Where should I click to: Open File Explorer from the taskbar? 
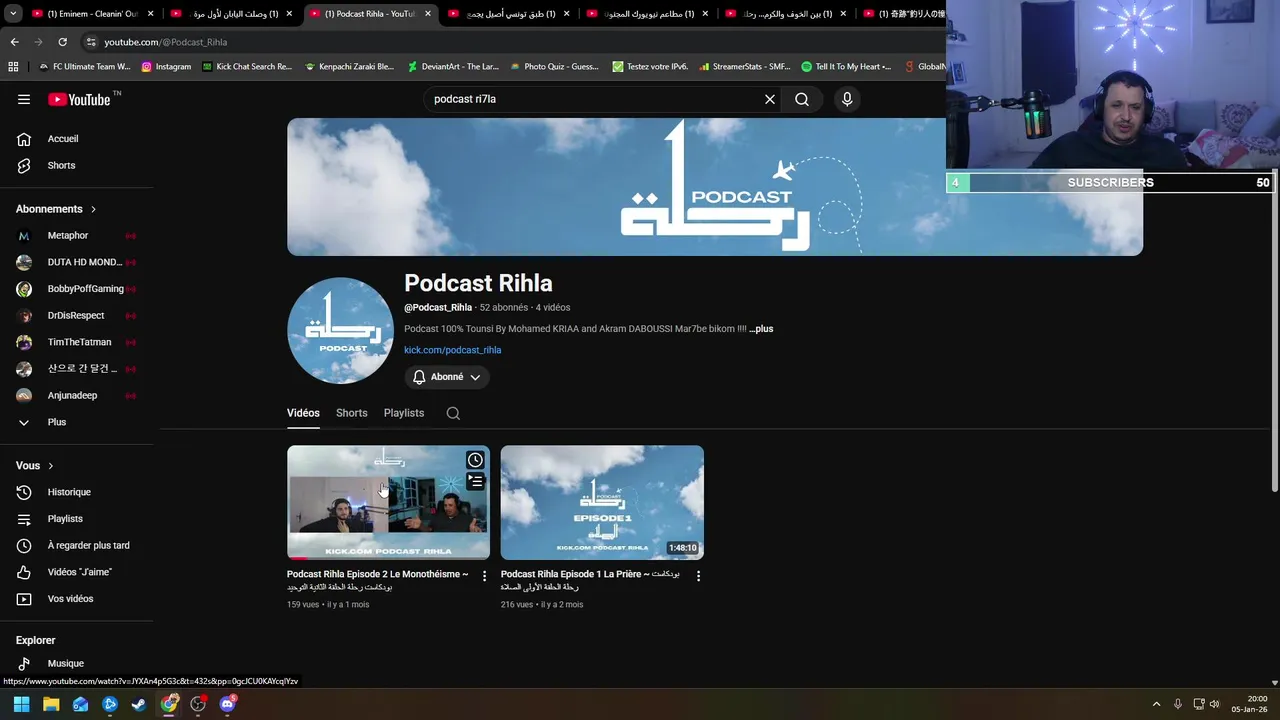click(x=51, y=704)
